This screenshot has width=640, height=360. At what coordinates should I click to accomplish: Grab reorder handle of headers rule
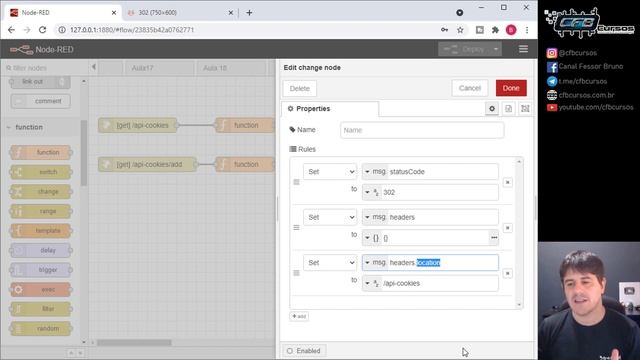pyautogui.click(x=296, y=228)
